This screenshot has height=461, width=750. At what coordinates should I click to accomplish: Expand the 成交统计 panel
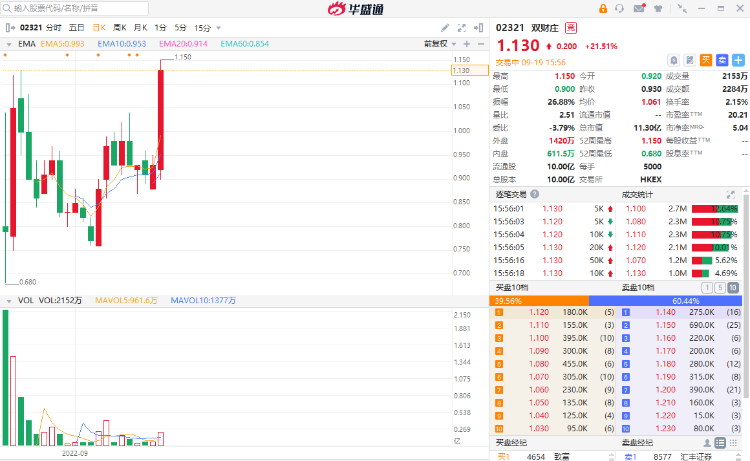click(730, 194)
